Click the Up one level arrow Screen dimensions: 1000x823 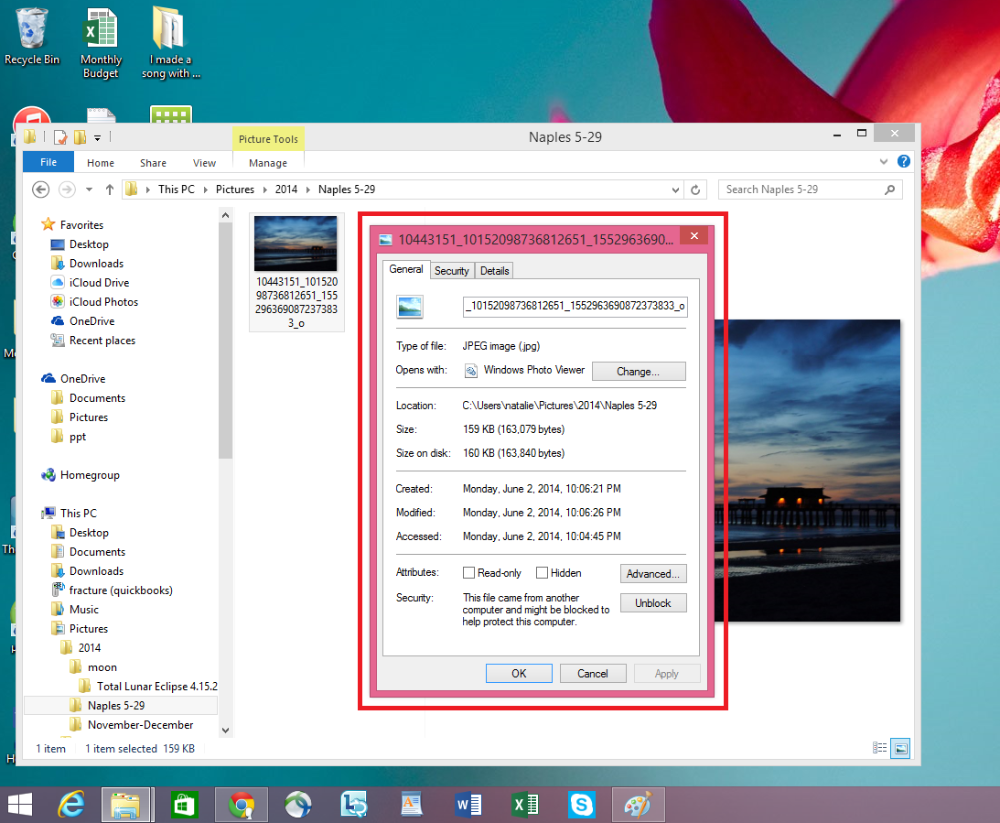tap(110, 189)
